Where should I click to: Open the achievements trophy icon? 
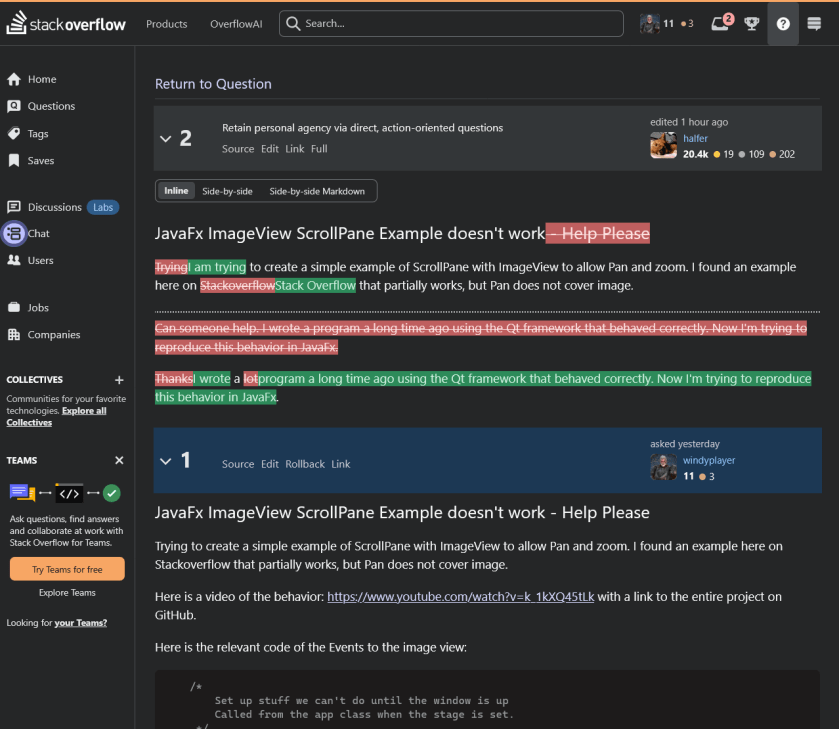751,24
